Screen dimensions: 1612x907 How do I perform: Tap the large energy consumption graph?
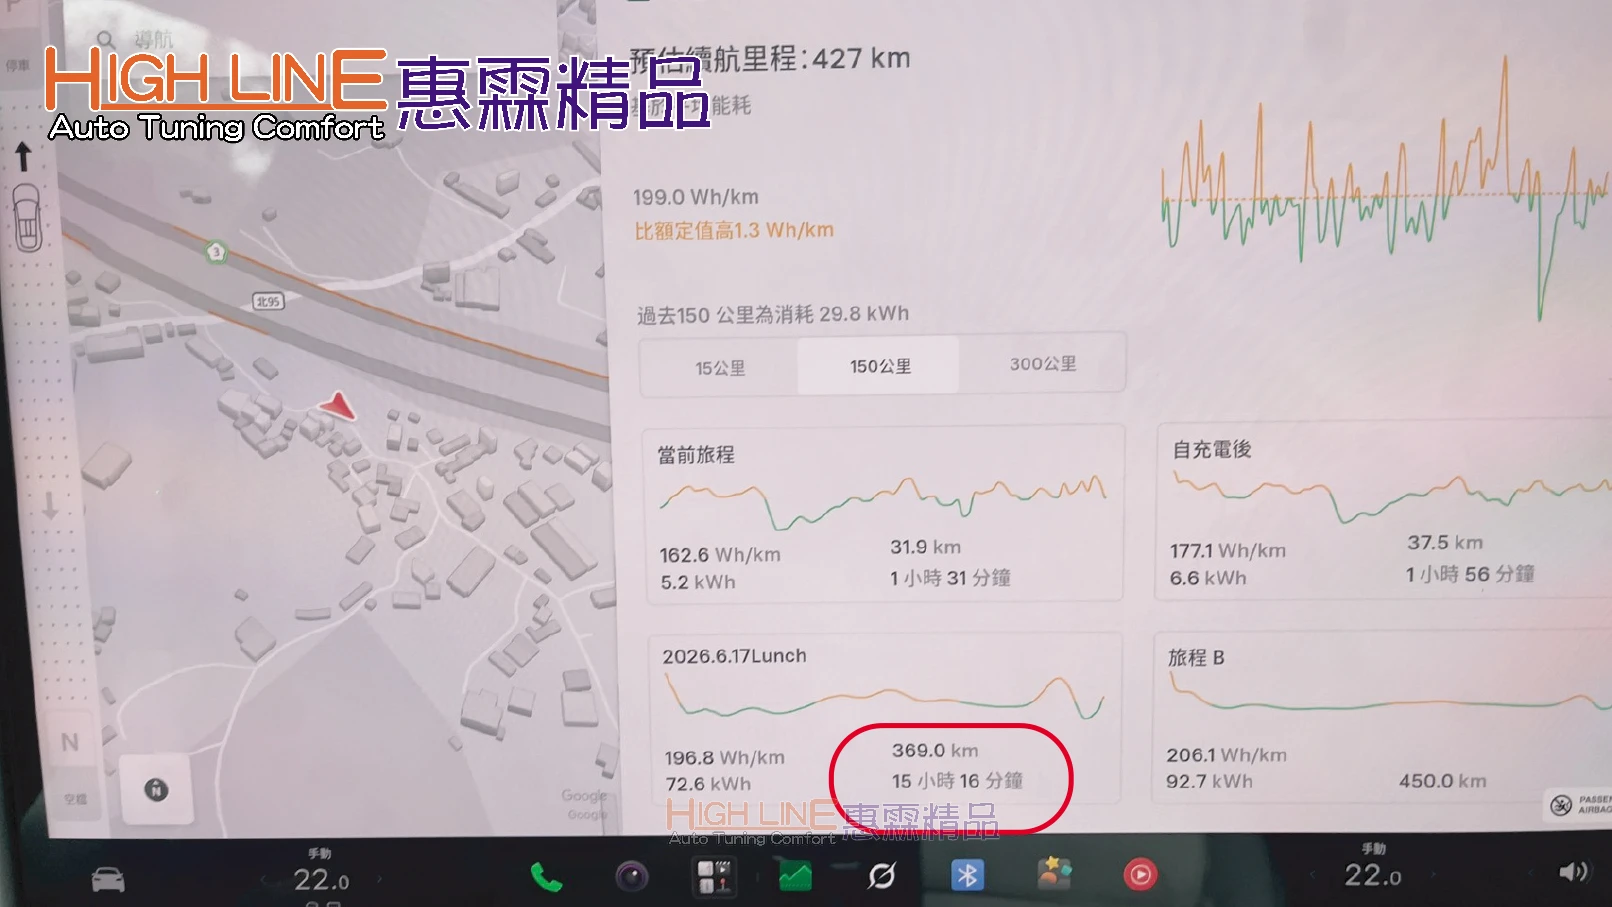1385,188
